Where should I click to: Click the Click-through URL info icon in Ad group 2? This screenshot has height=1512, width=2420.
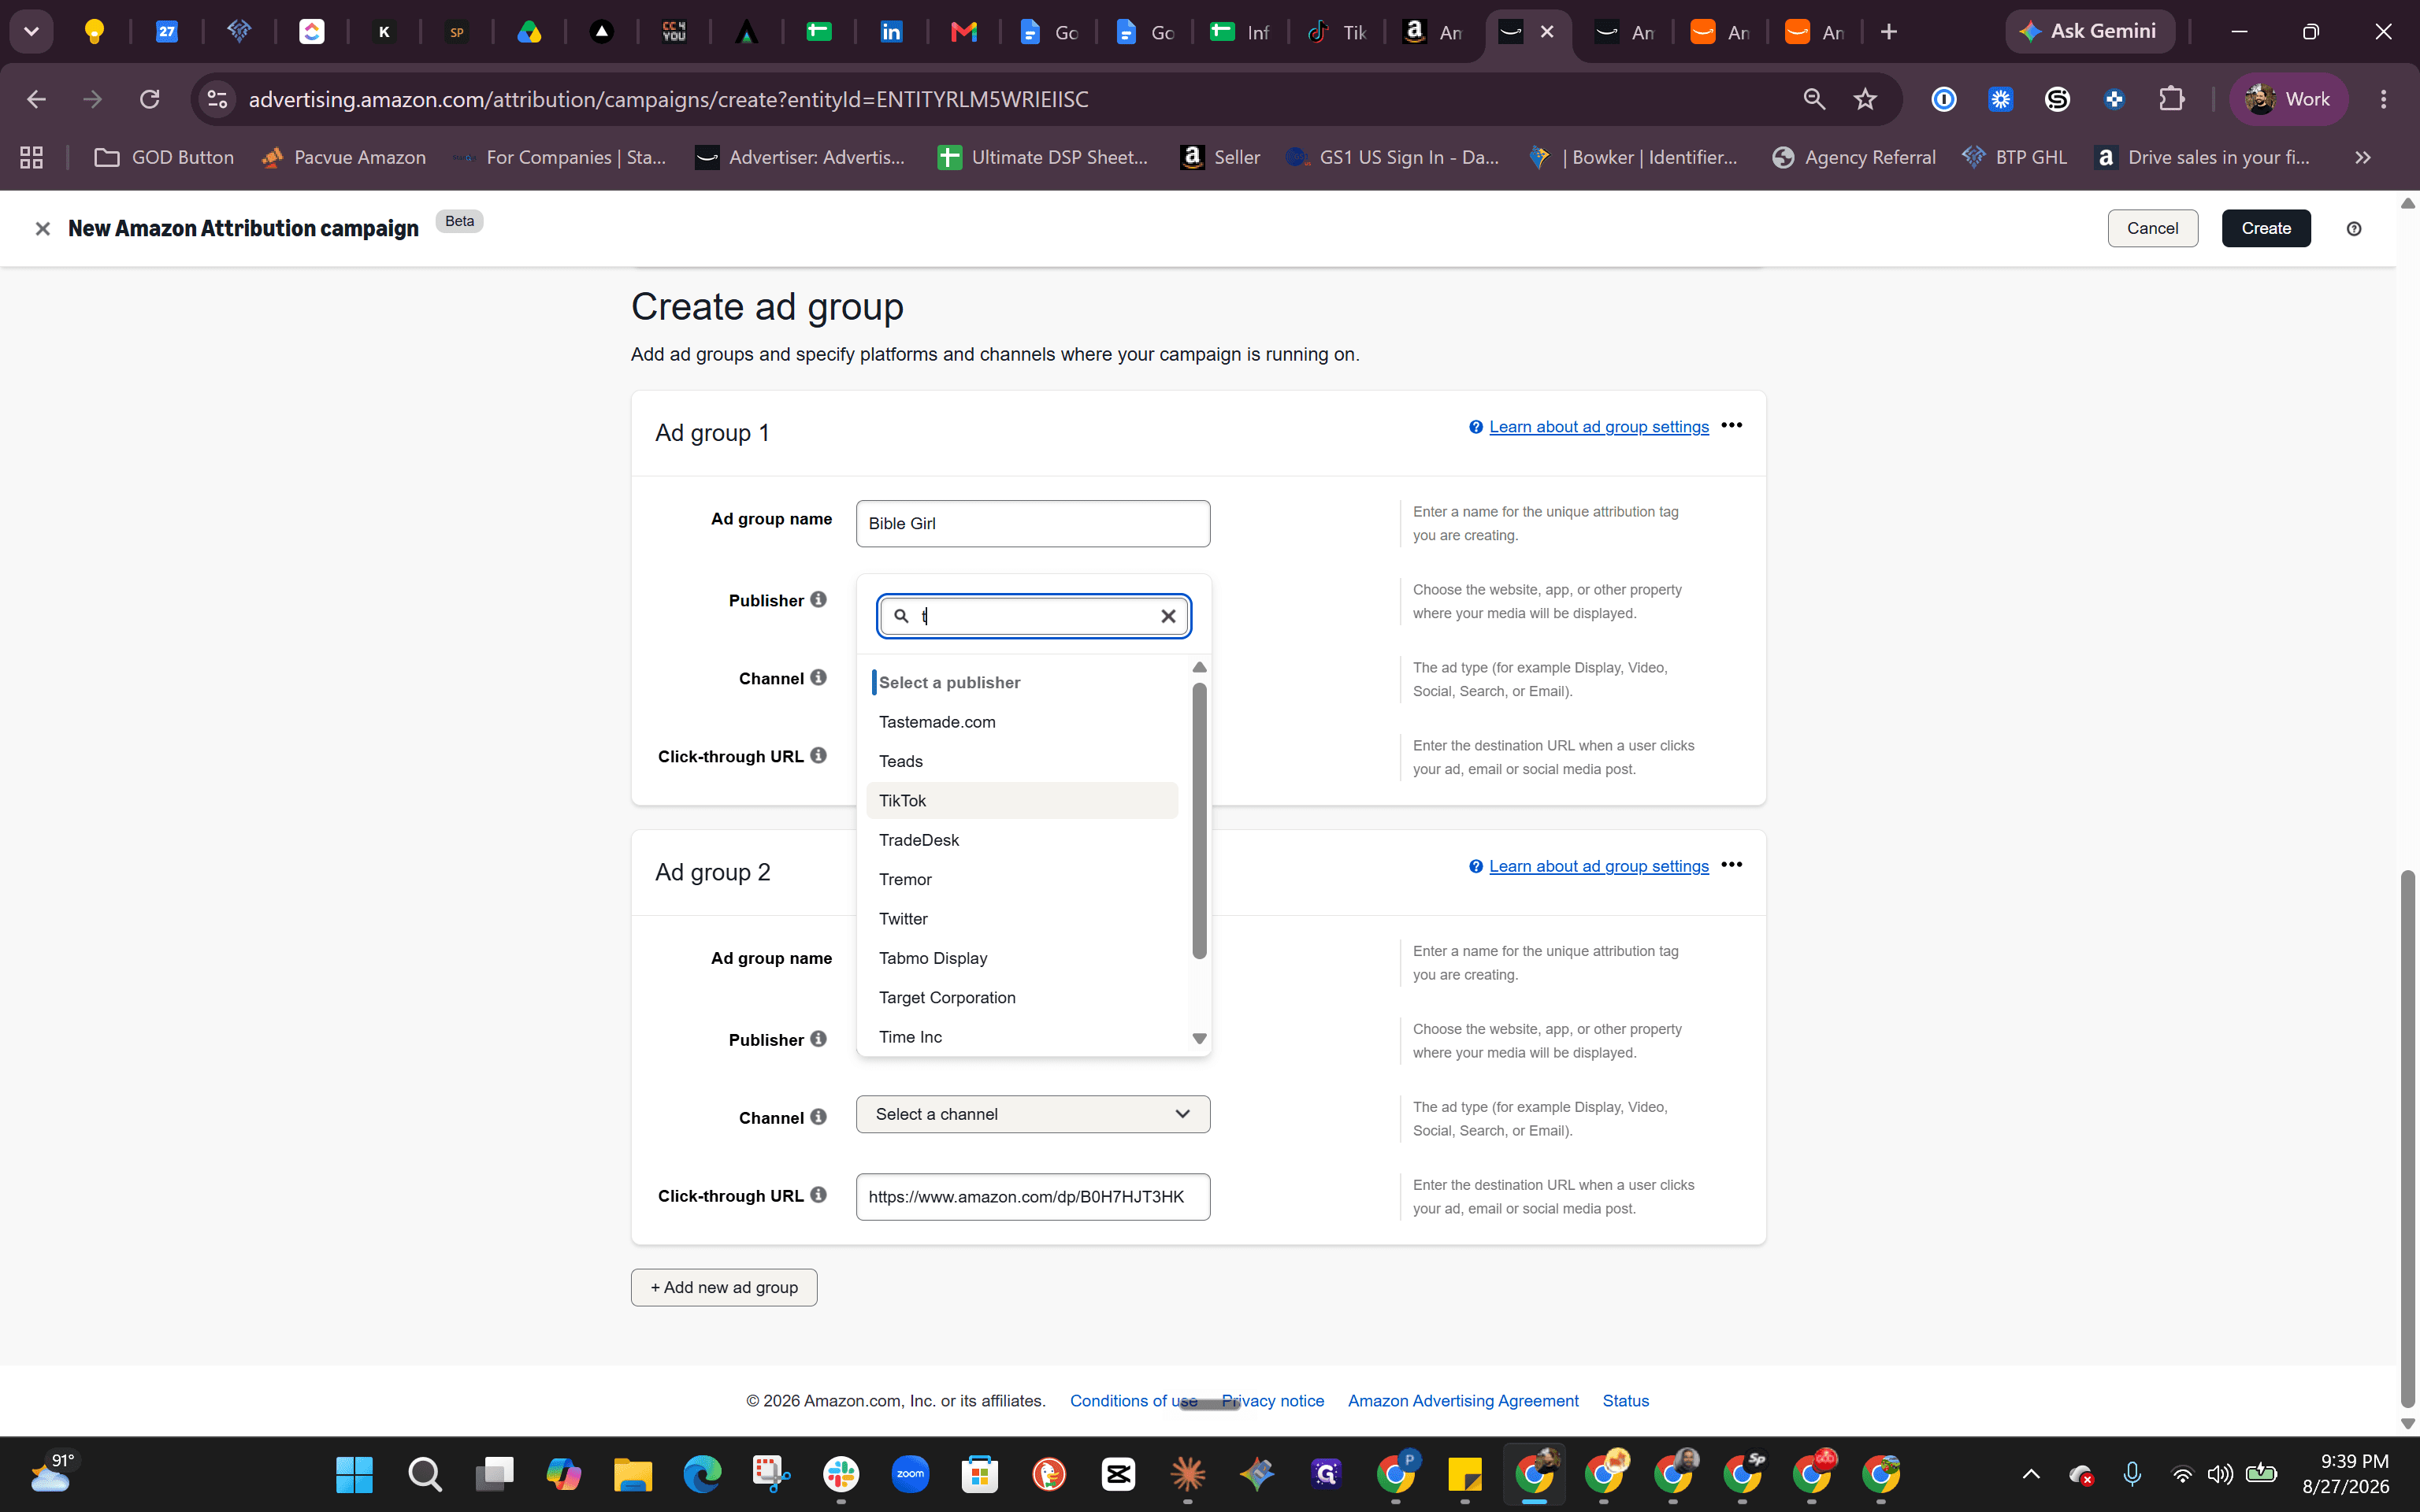818,1195
